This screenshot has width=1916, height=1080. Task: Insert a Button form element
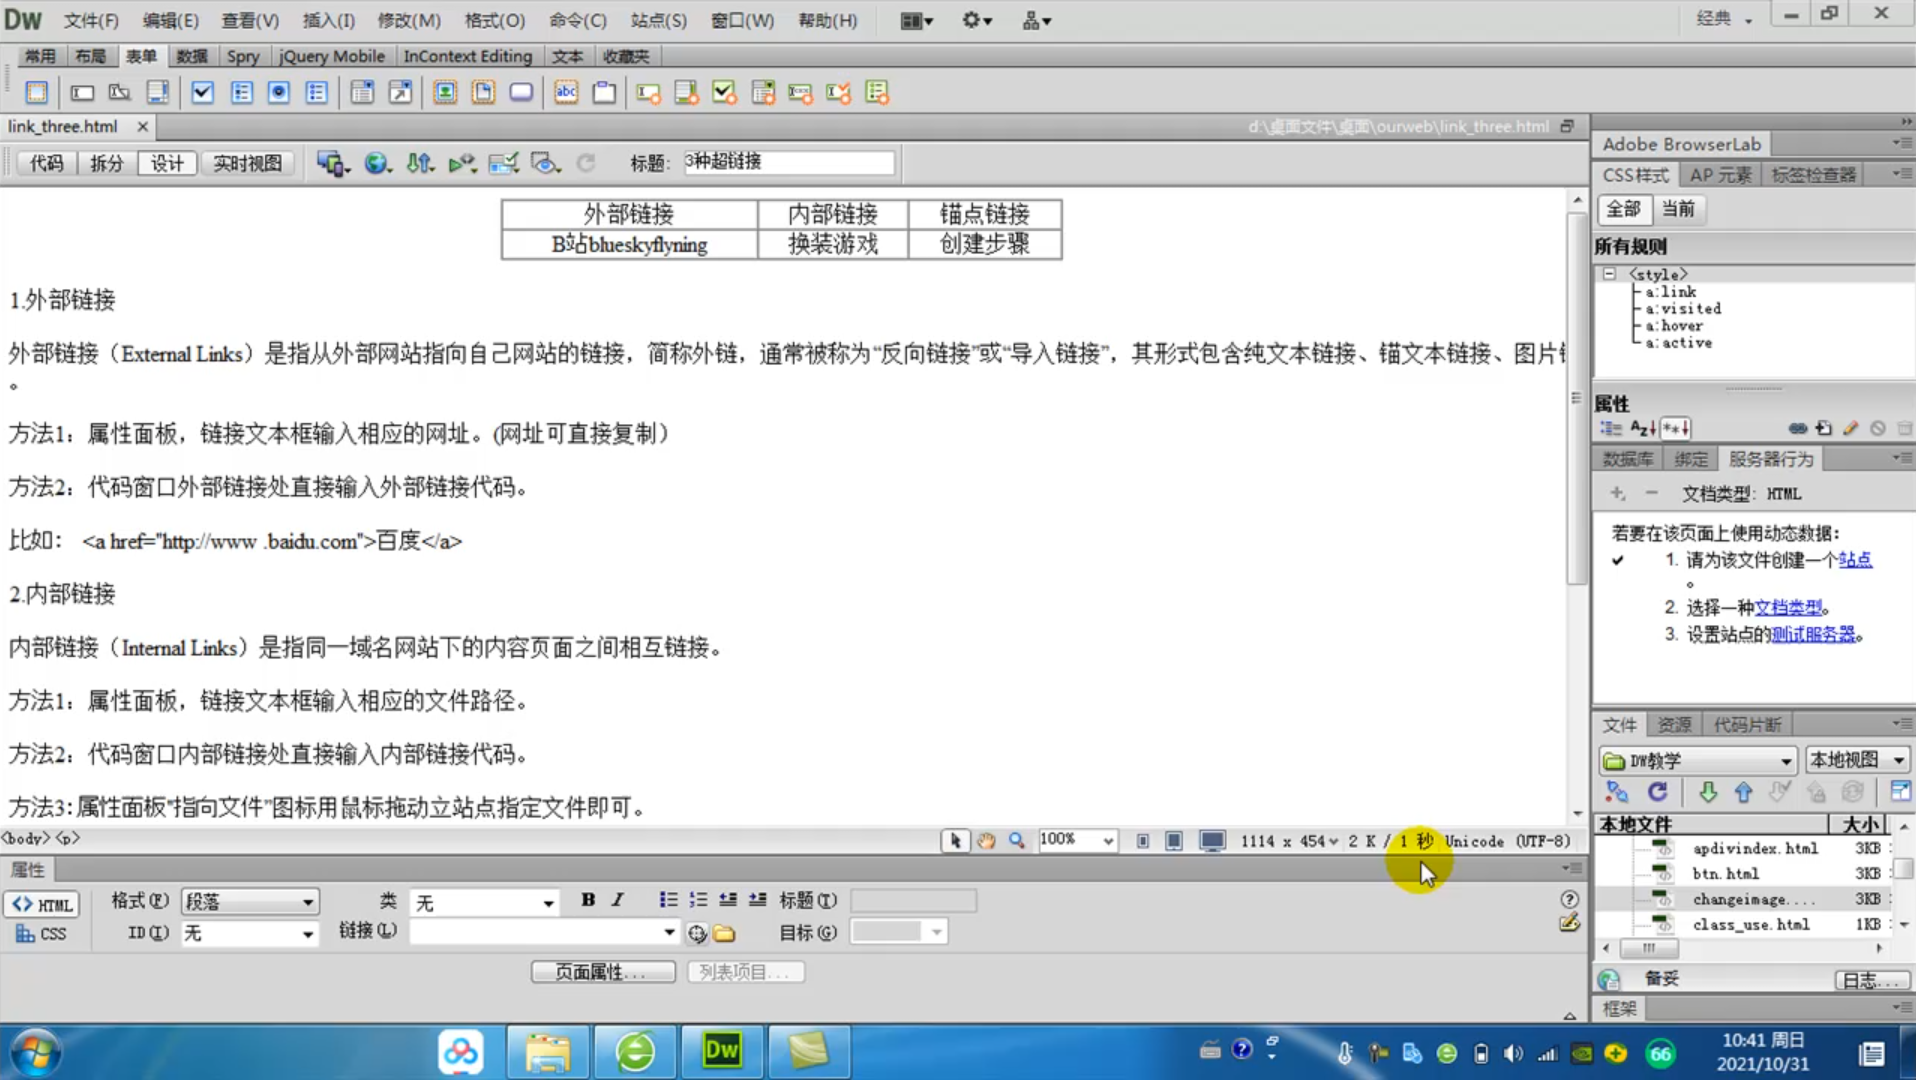(521, 93)
